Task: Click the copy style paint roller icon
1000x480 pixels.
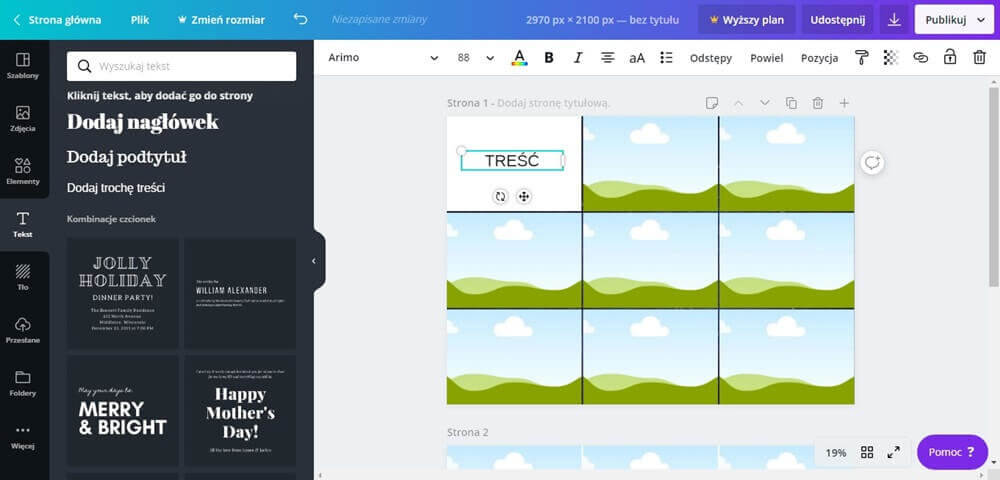Action: [x=861, y=58]
